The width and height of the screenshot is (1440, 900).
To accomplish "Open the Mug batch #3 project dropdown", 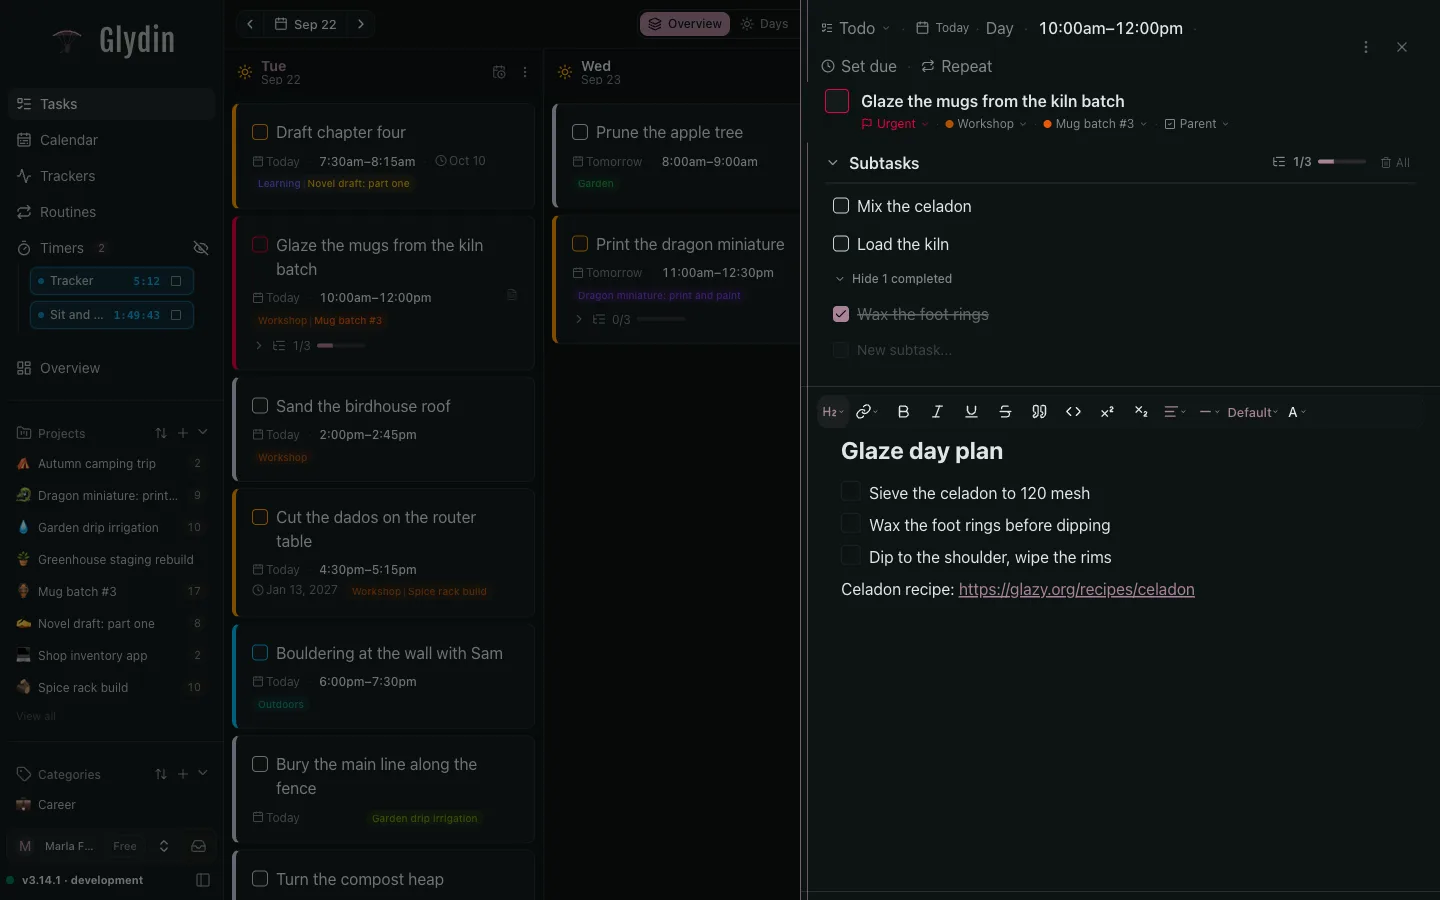I will pyautogui.click(x=1095, y=124).
